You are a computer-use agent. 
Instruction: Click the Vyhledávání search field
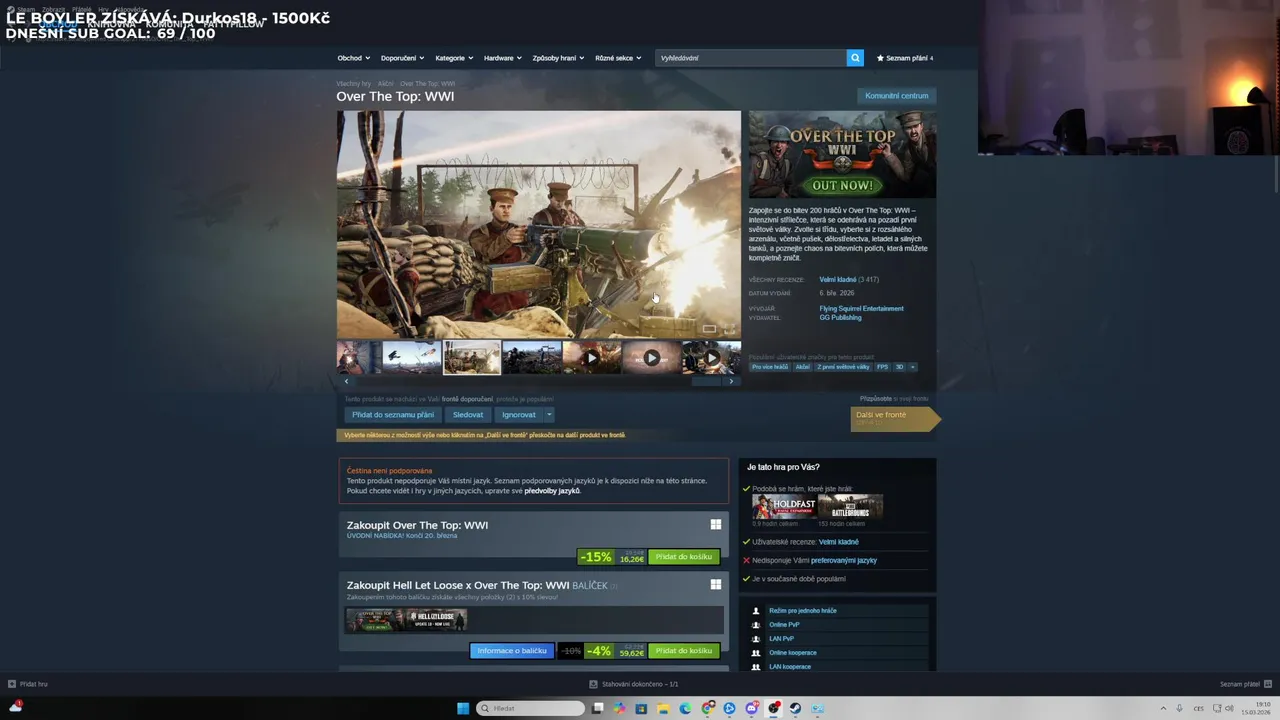tap(751, 58)
